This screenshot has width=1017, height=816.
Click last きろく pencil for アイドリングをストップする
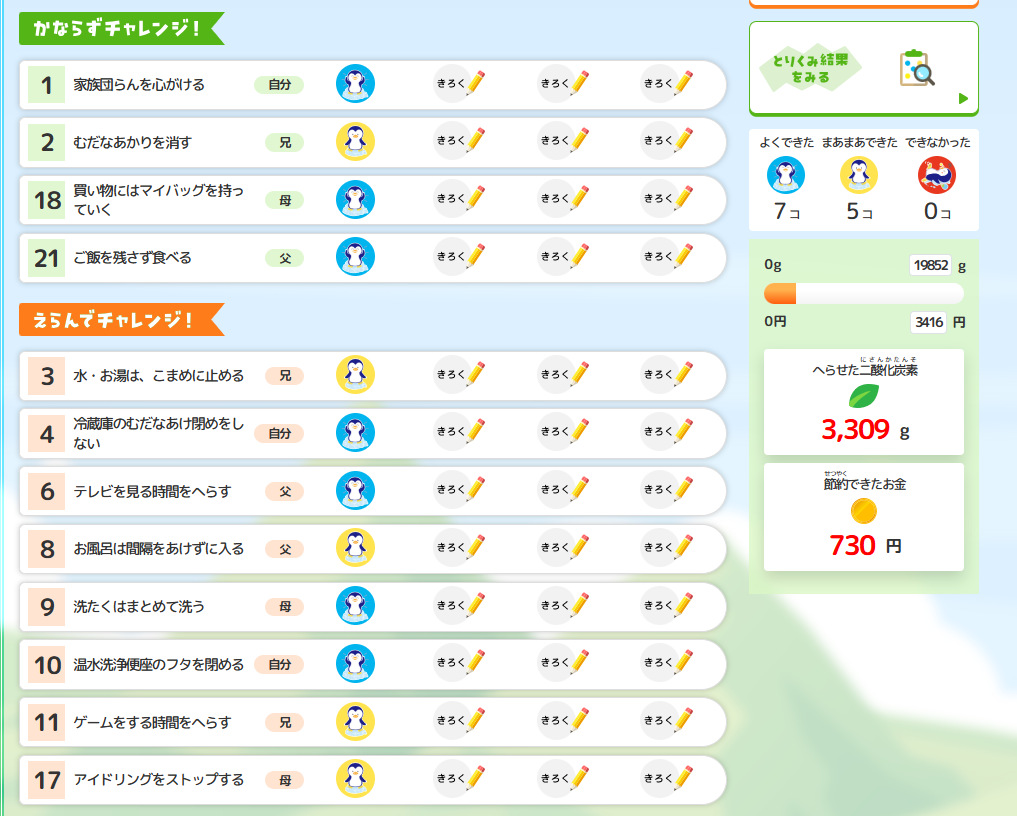pos(668,779)
